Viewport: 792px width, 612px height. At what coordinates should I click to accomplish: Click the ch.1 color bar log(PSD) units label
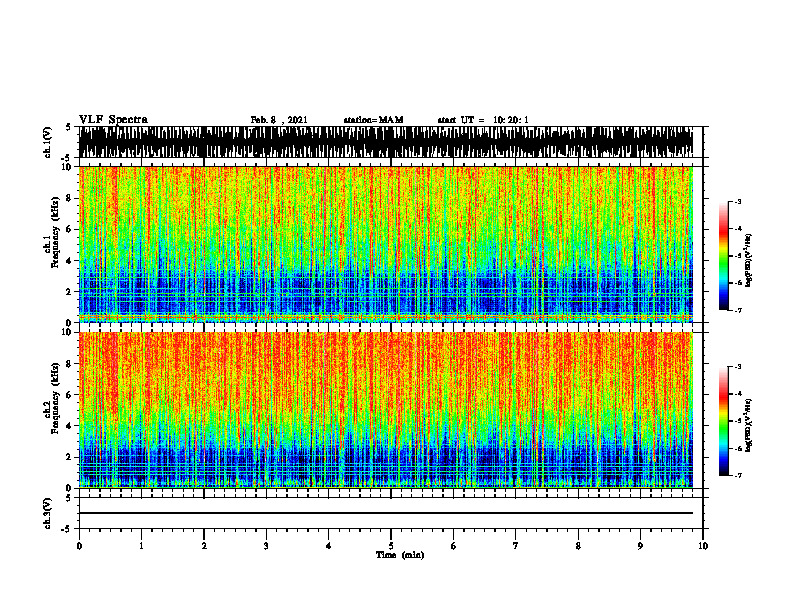tap(750, 261)
